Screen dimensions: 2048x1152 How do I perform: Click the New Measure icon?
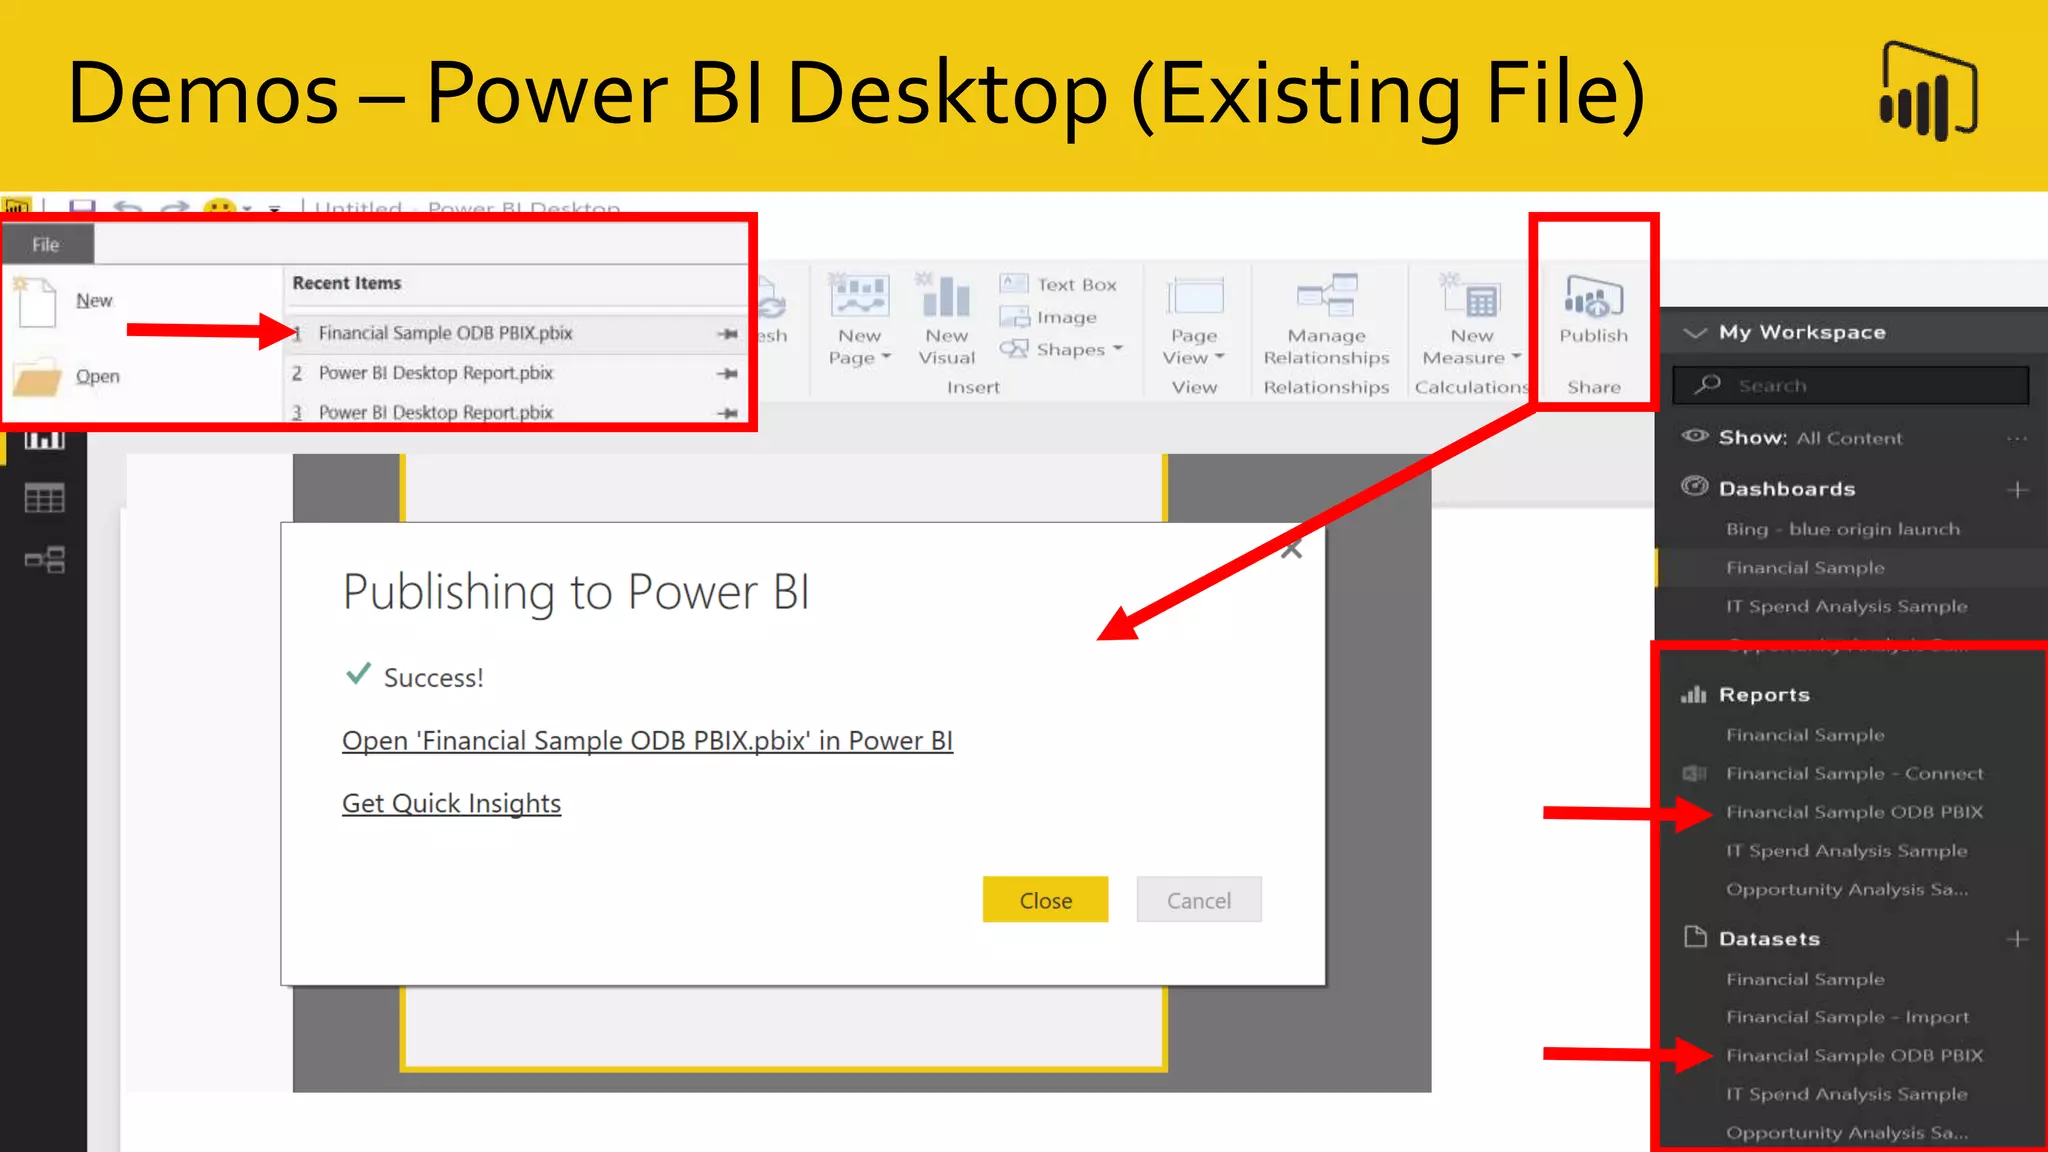point(1471,296)
